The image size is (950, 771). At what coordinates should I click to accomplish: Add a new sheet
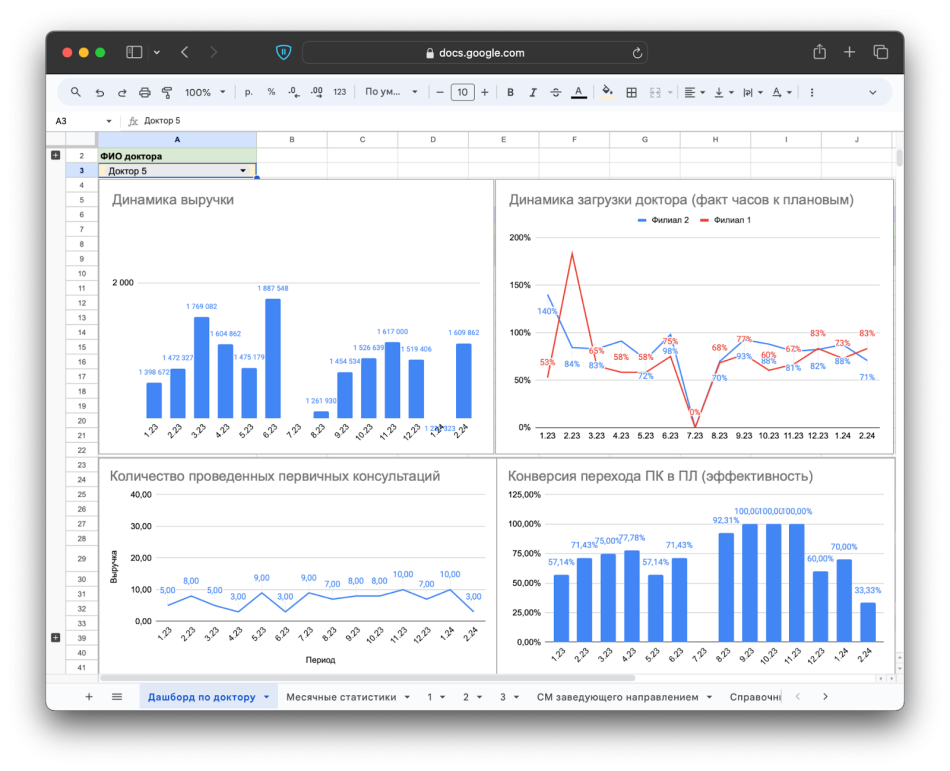tap(89, 697)
